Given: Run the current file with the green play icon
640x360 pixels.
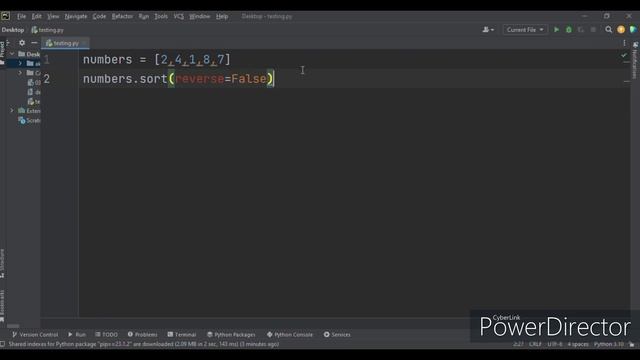Looking at the screenshot, I should (556, 30).
